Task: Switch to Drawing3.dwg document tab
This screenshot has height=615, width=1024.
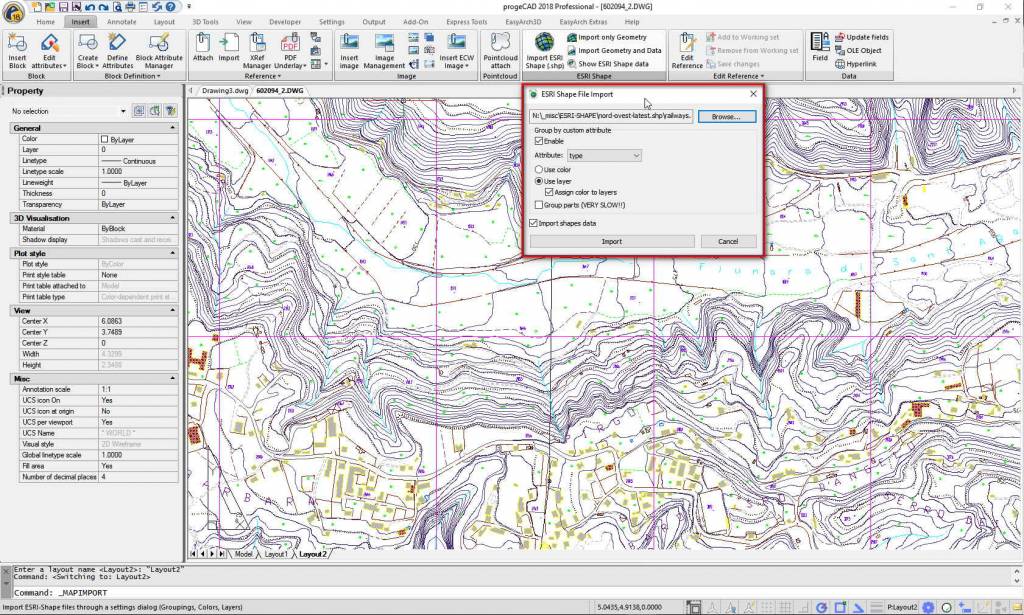Action: point(225,91)
